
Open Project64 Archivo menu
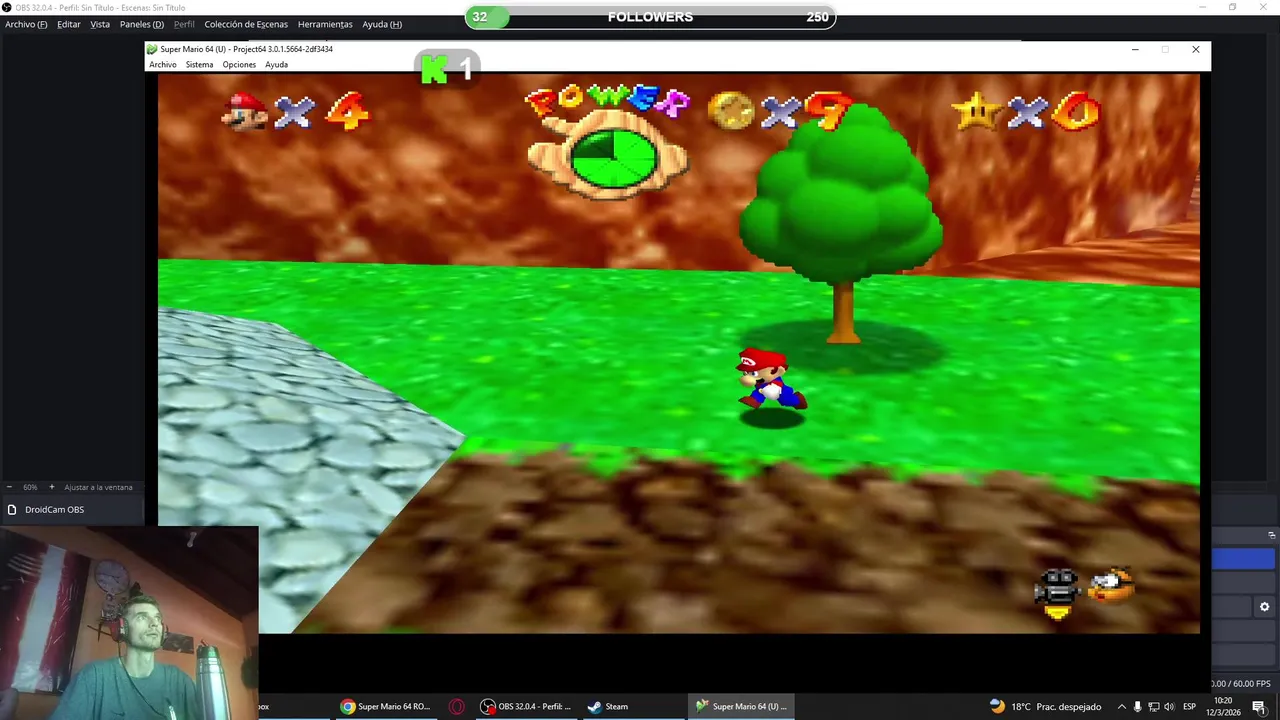163,64
